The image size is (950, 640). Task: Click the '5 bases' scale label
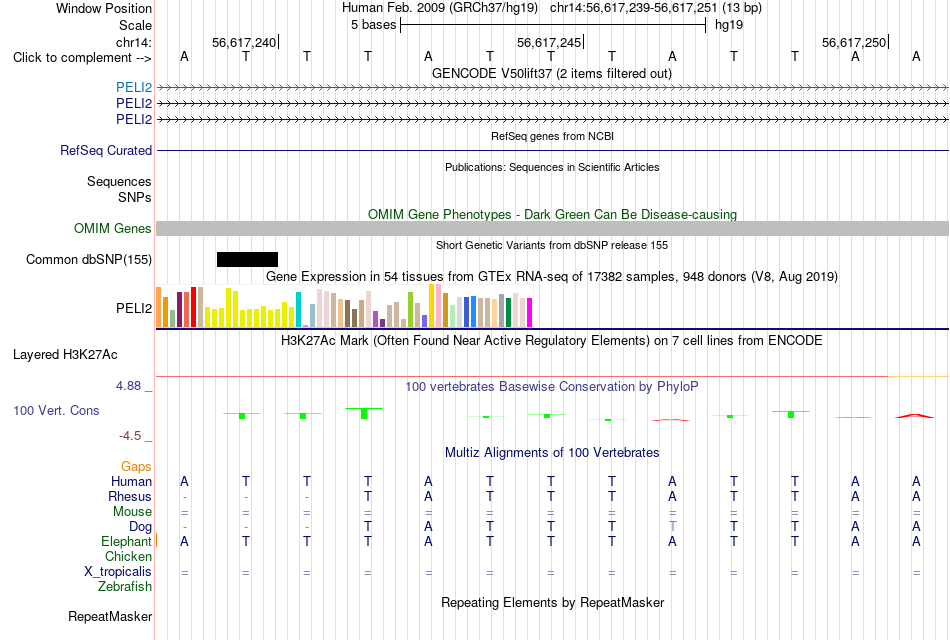(373, 25)
